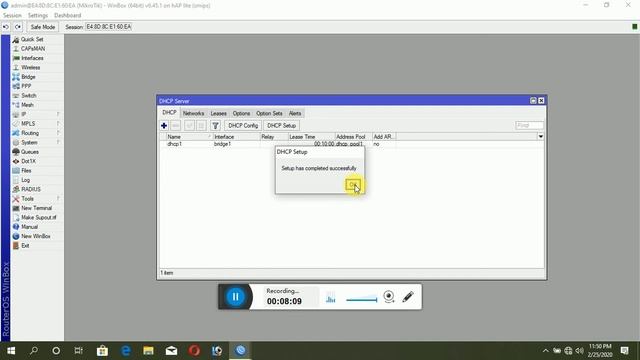Click Make Supout.rif
This screenshot has height=360, width=640.
tap(38, 218)
